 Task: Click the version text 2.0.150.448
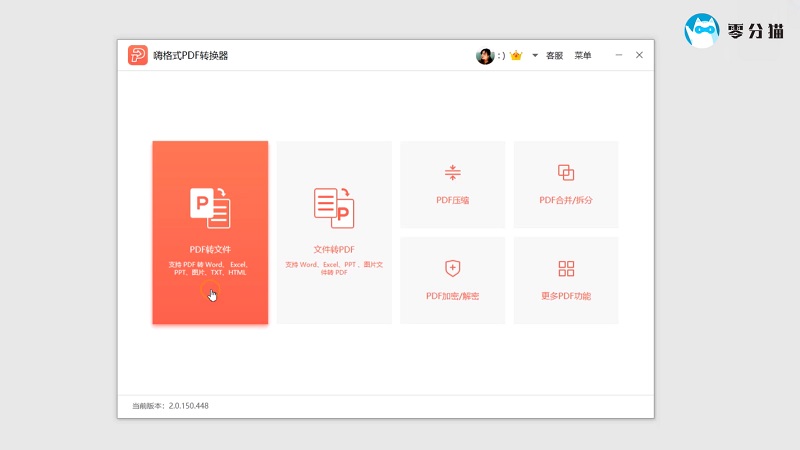pyautogui.click(x=188, y=406)
